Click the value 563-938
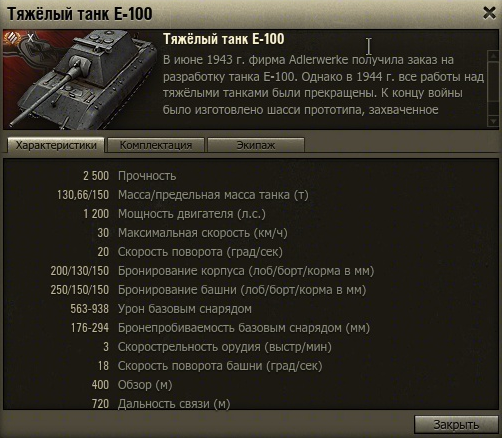503x438 pixels. coord(90,309)
